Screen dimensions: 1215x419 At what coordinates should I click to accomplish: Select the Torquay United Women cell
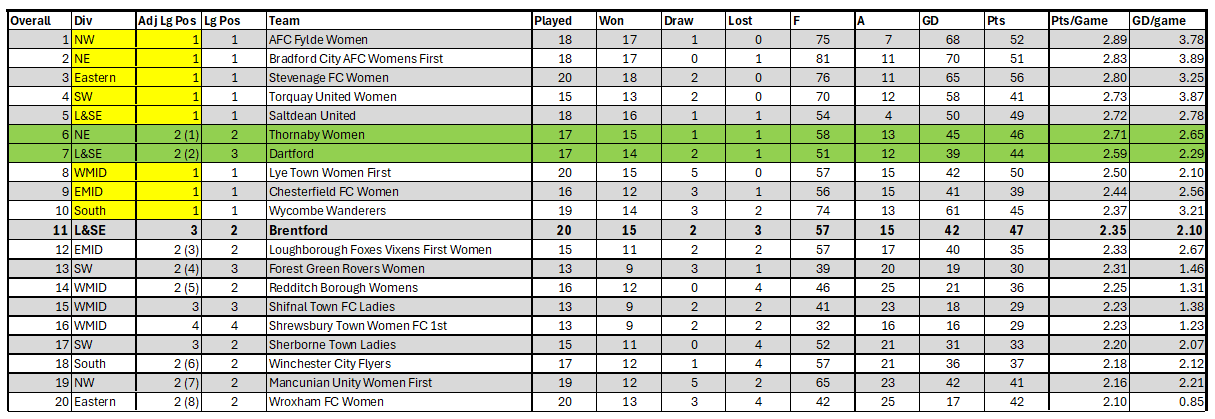tap(399, 97)
